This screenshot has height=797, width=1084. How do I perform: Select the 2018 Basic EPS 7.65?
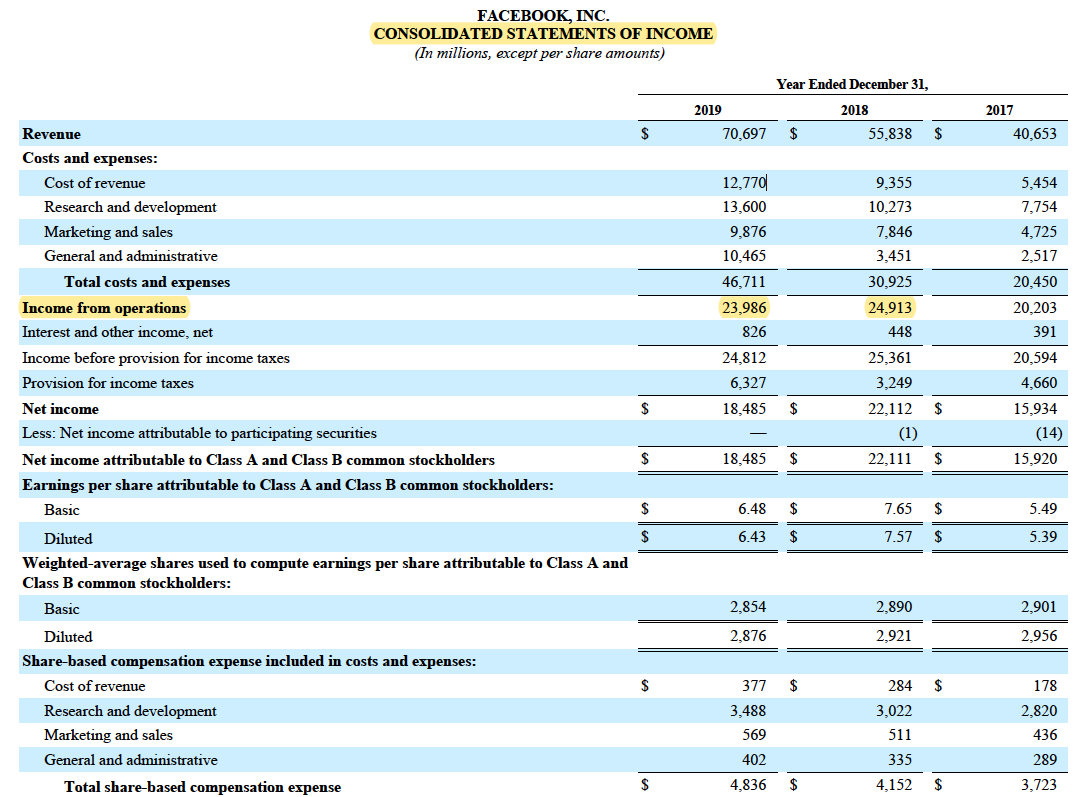tap(897, 509)
